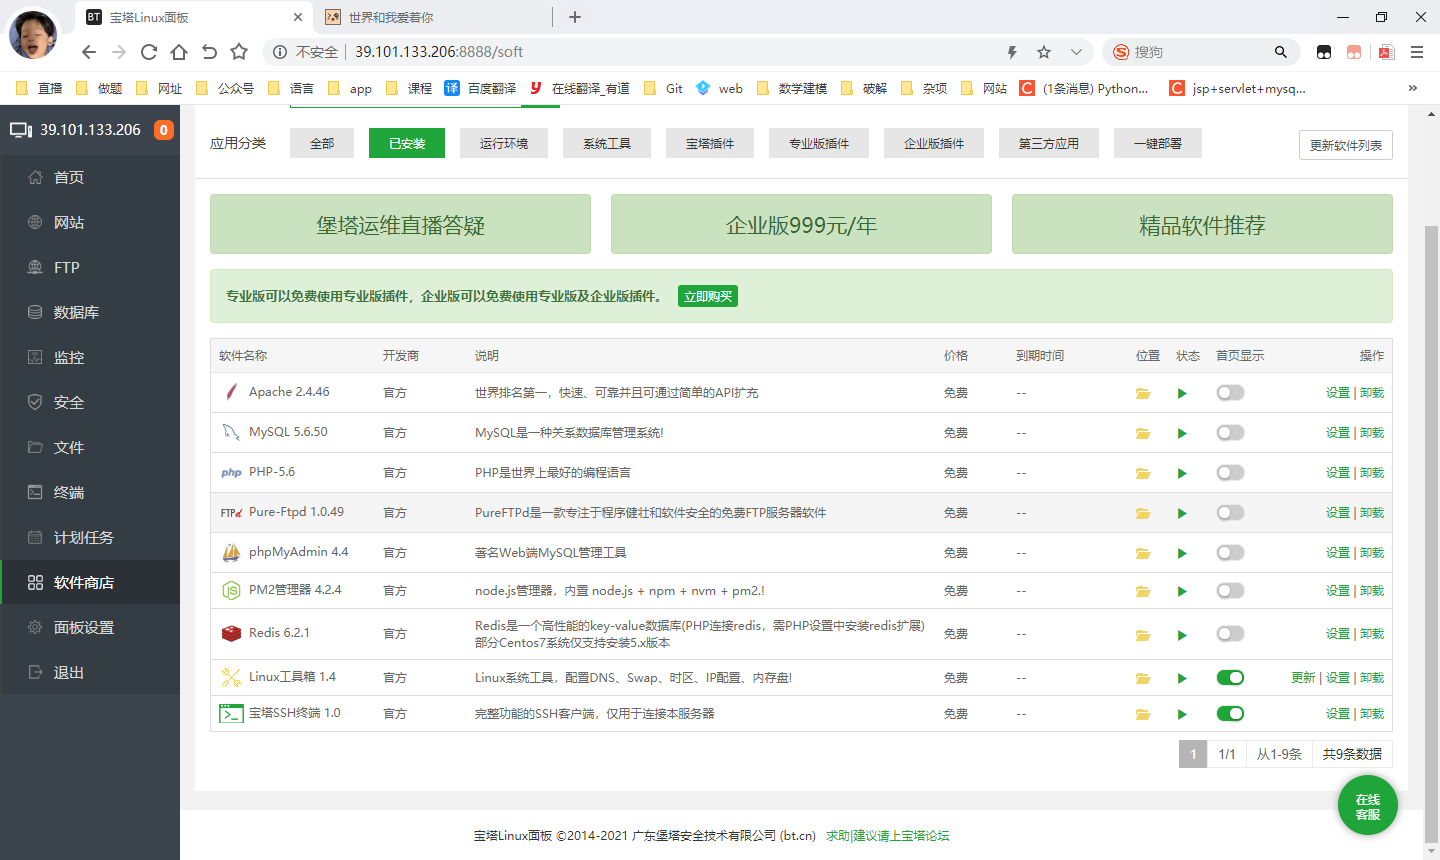1440x860 pixels.
Task: Open 数据库 in the left sidebar
Action: [x=76, y=312]
